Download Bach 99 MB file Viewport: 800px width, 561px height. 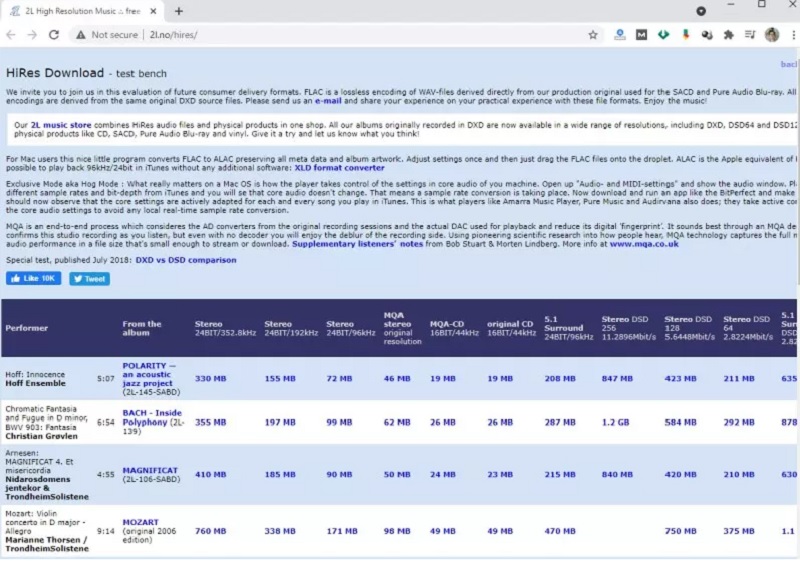[x=339, y=423]
